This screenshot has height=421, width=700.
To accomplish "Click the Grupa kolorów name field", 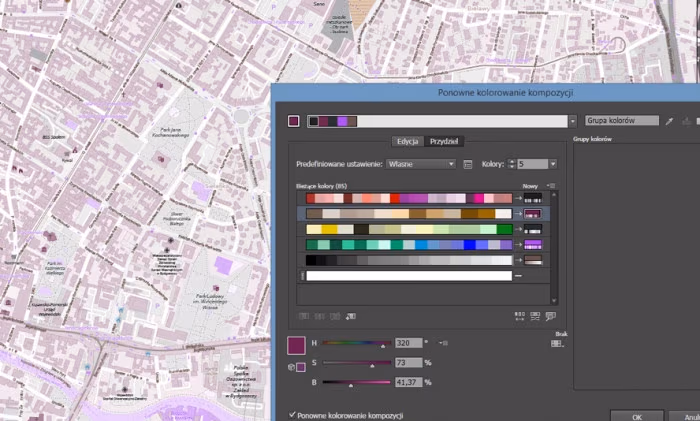I will (621, 121).
